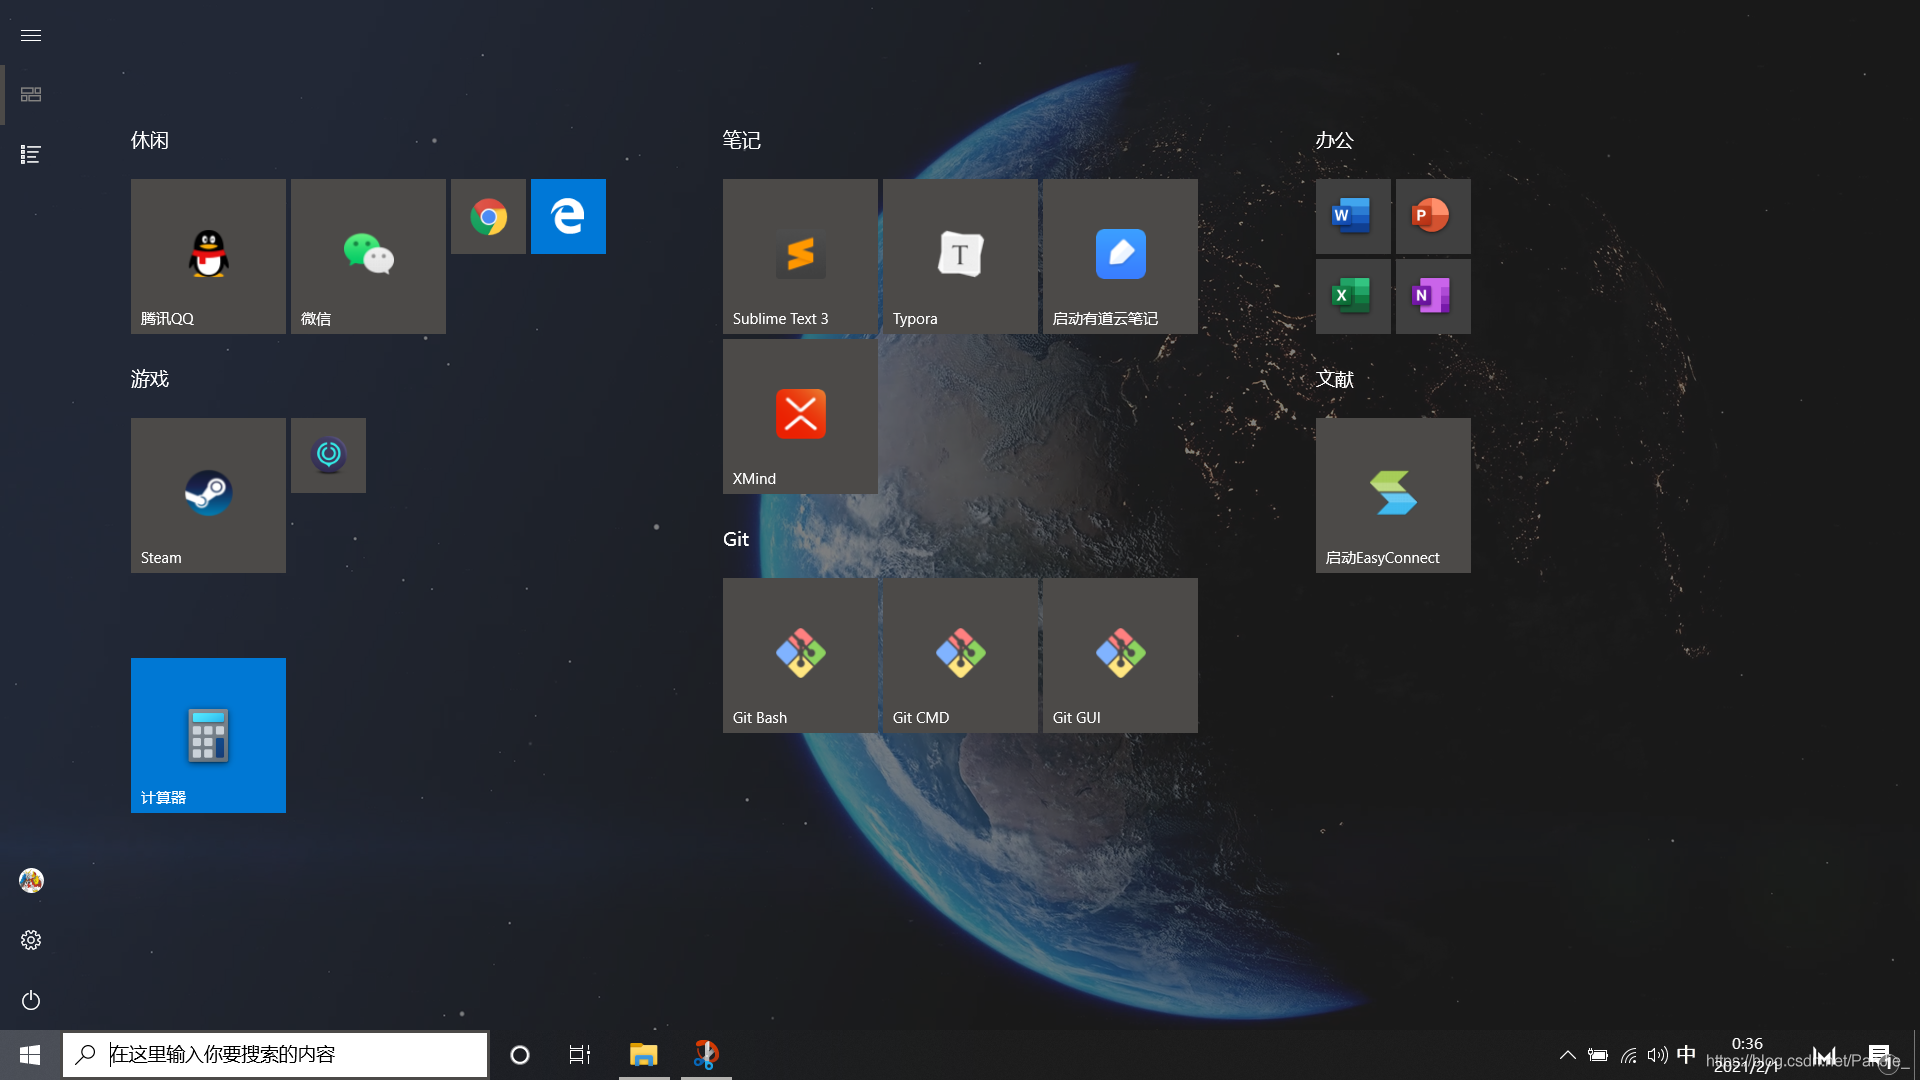Open the Word tile
Viewport: 1920px width, 1080px height.
coord(1353,216)
